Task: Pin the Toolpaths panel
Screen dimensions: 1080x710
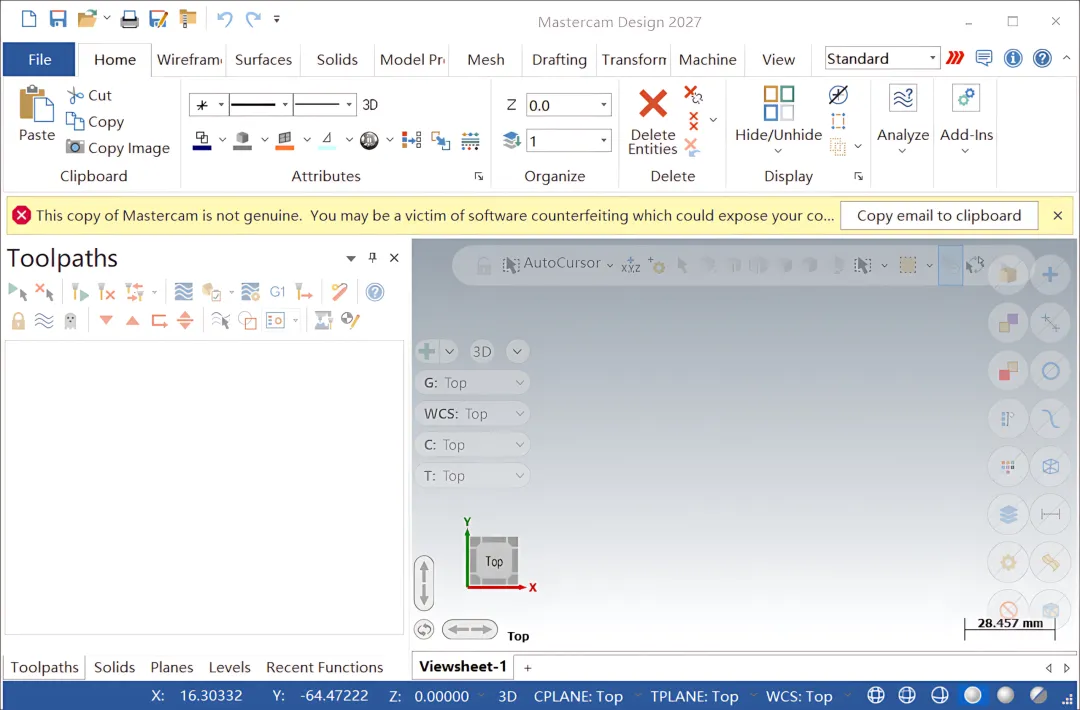Action: click(x=373, y=258)
